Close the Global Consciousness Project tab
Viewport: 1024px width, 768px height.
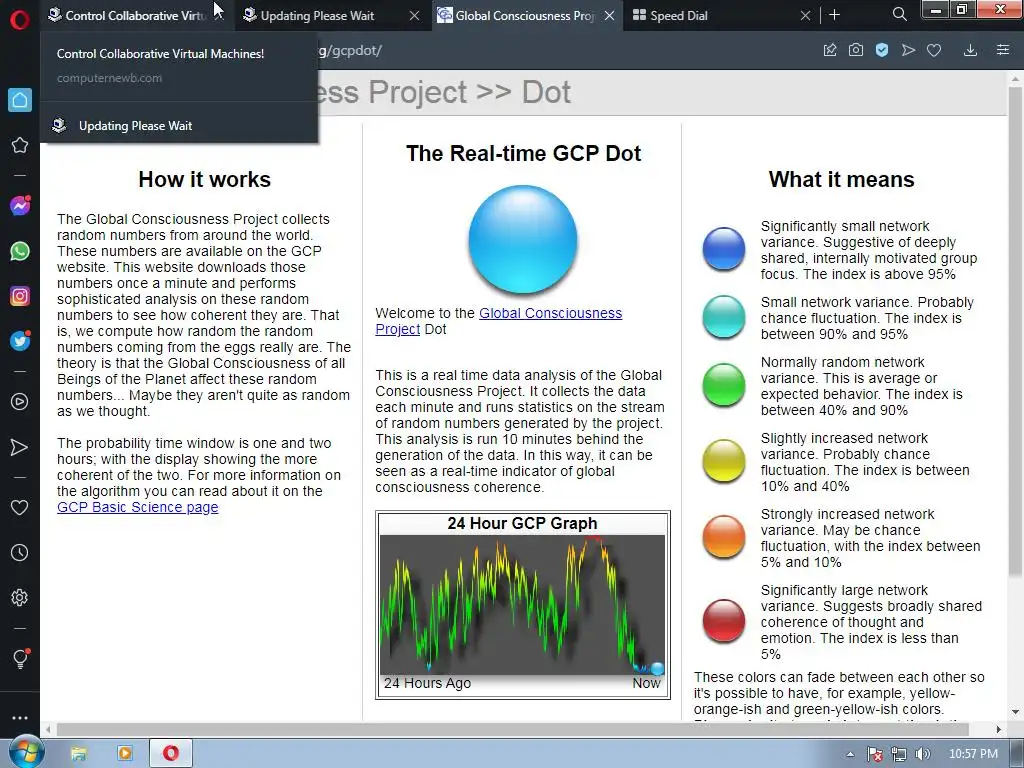point(609,15)
